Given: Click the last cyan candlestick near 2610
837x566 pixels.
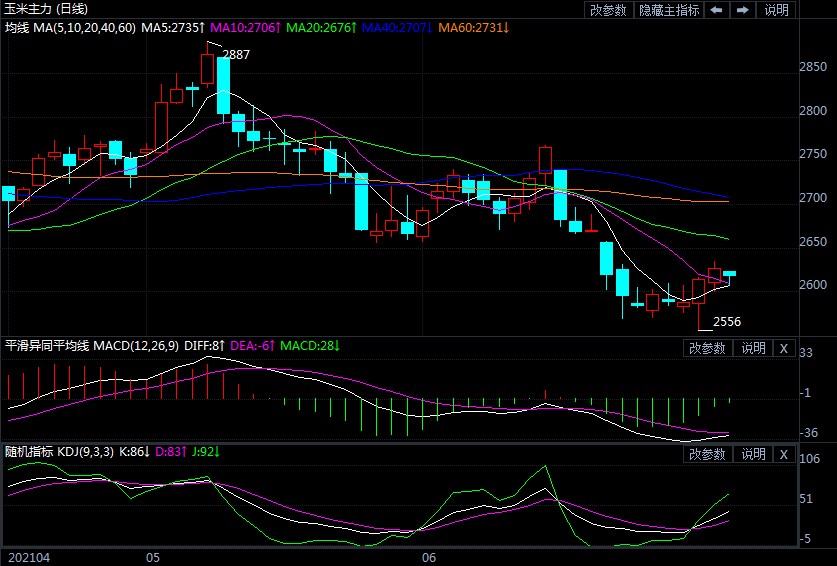Looking at the screenshot, I should click(730, 278).
